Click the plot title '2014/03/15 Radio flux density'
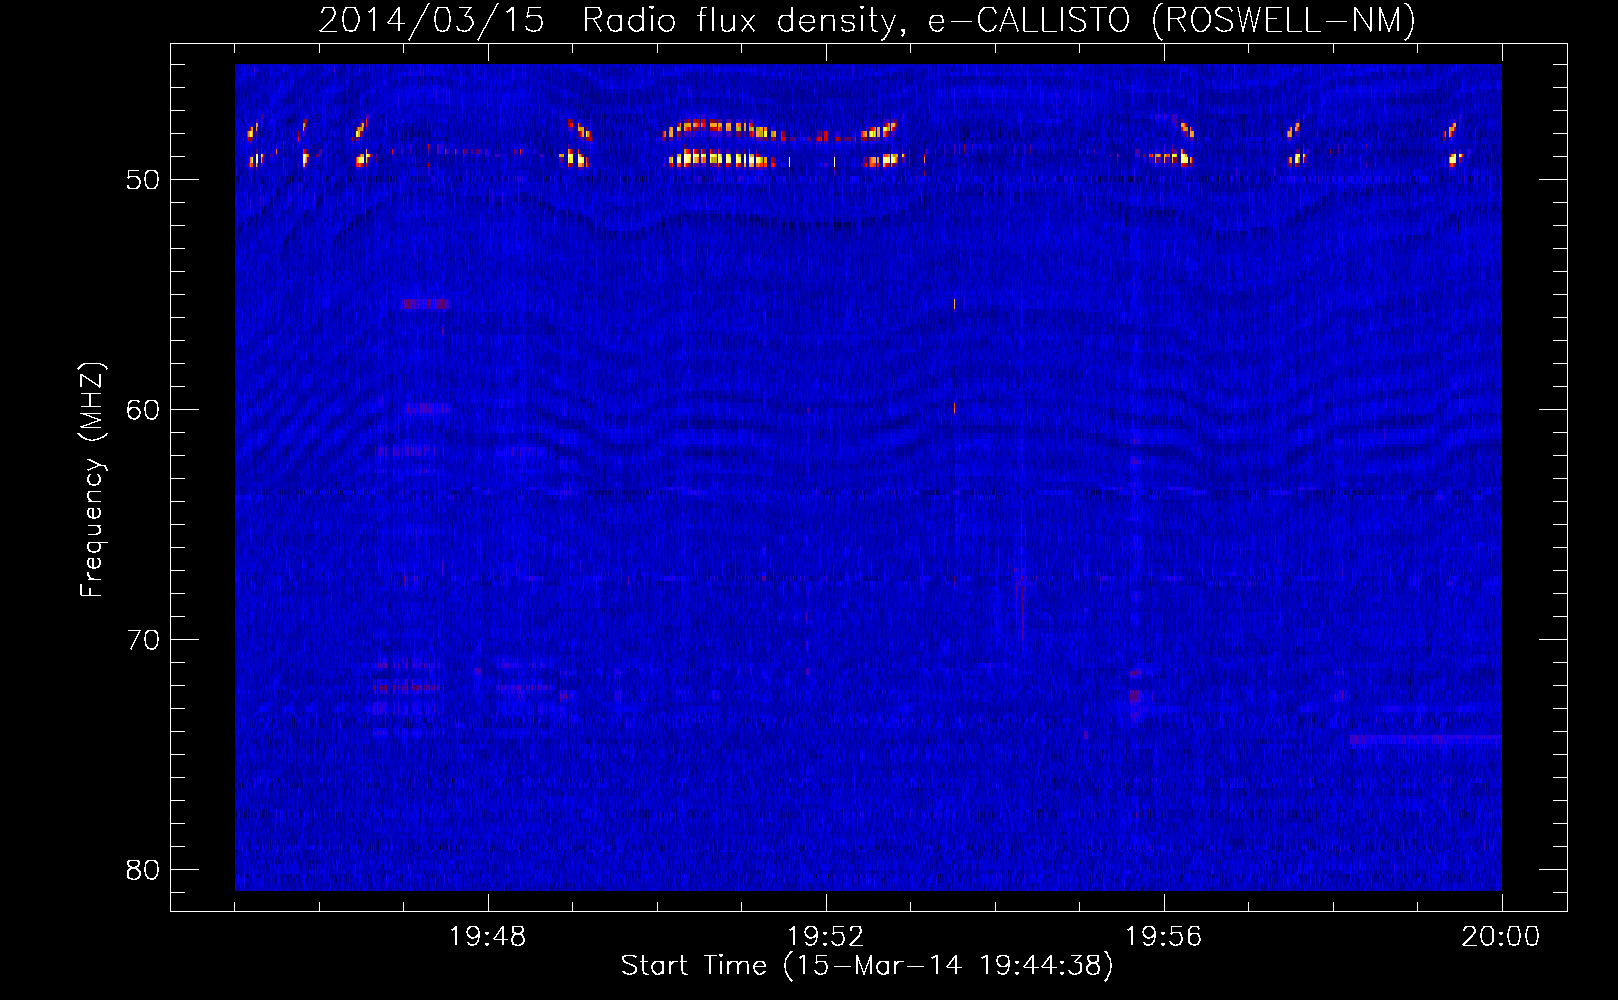This screenshot has width=1618, height=1000. (867, 20)
